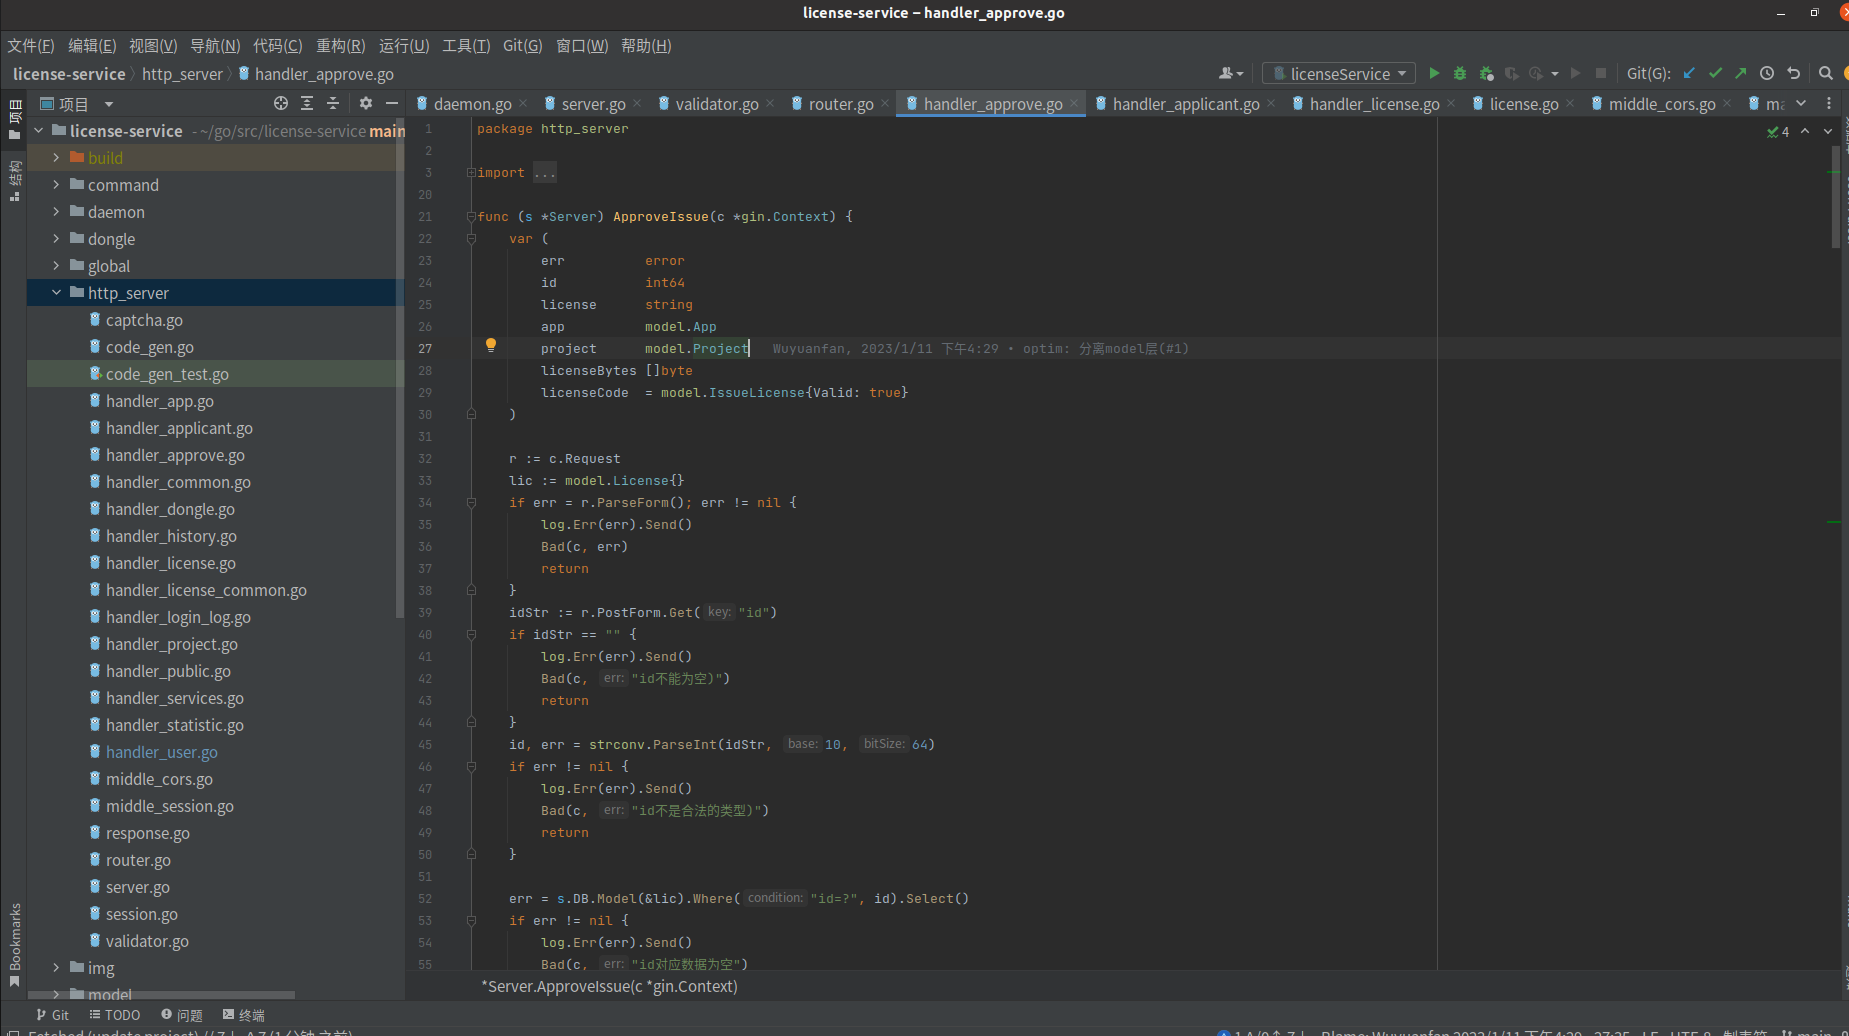Open the 文件(F) menu
Image resolution: width=1849 pixels, height=1036 pixels.
tap(31, 45)
